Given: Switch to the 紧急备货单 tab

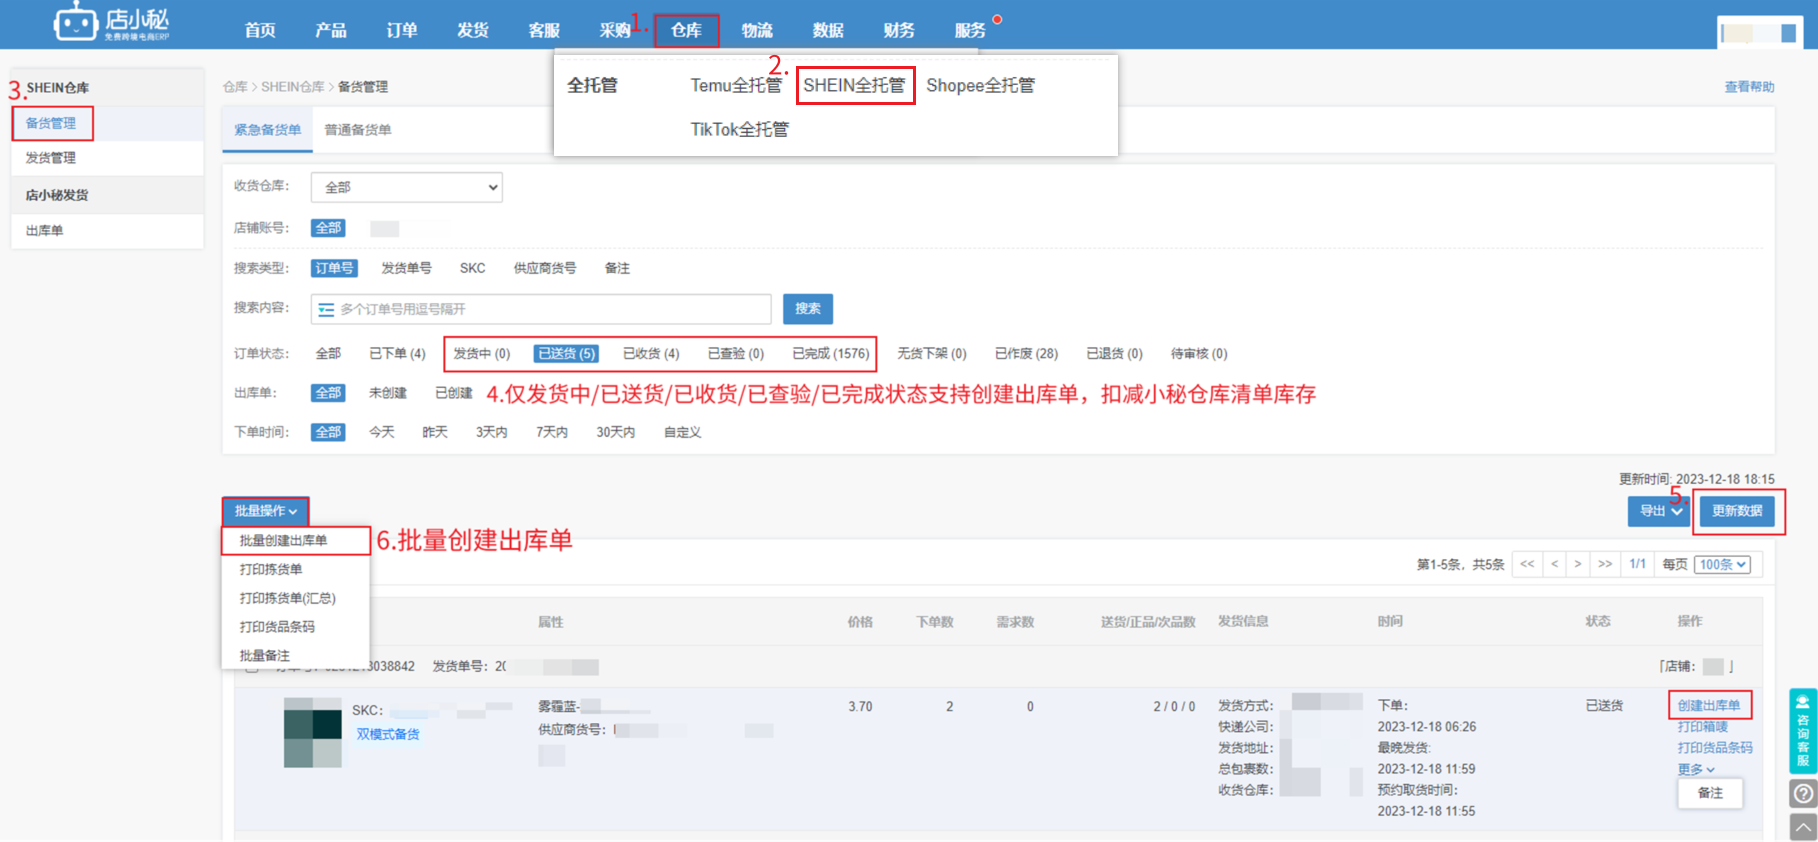Looking at the screenshot, I should click(x=267, y=130).
